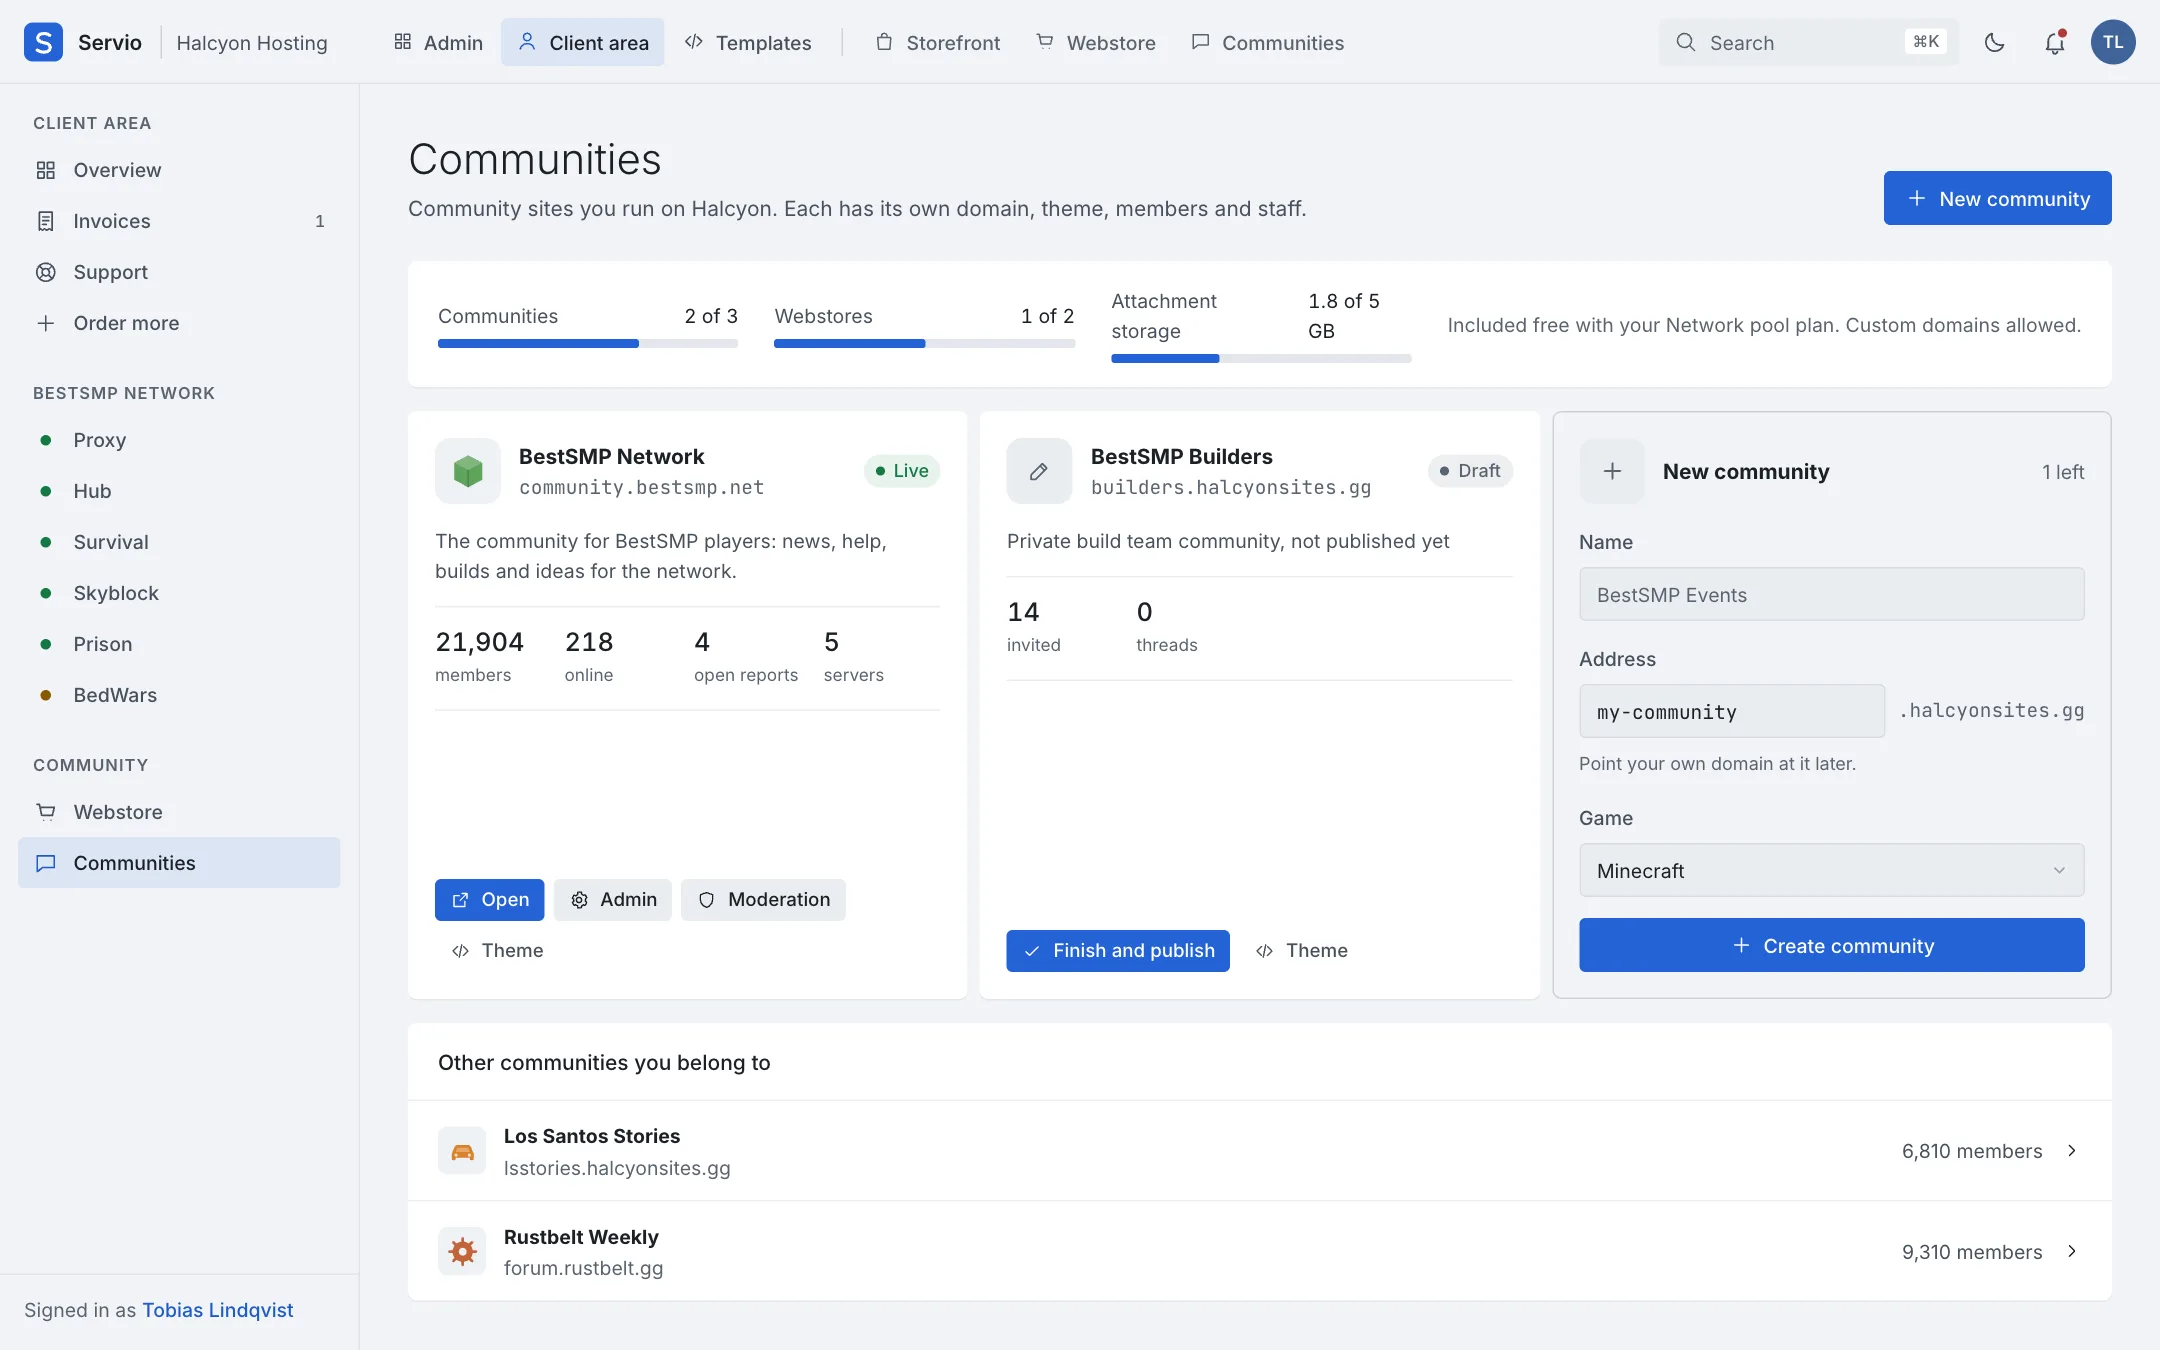
Task: Toggle dark mode moon icon
Action: 1994,42
